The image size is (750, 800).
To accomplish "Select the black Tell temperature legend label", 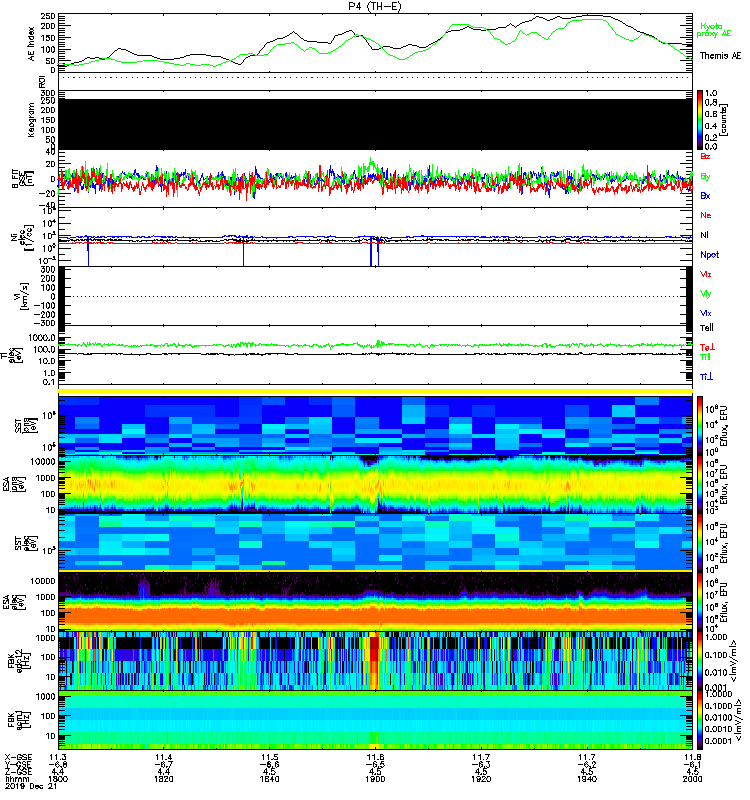I will tap(707, 328).
